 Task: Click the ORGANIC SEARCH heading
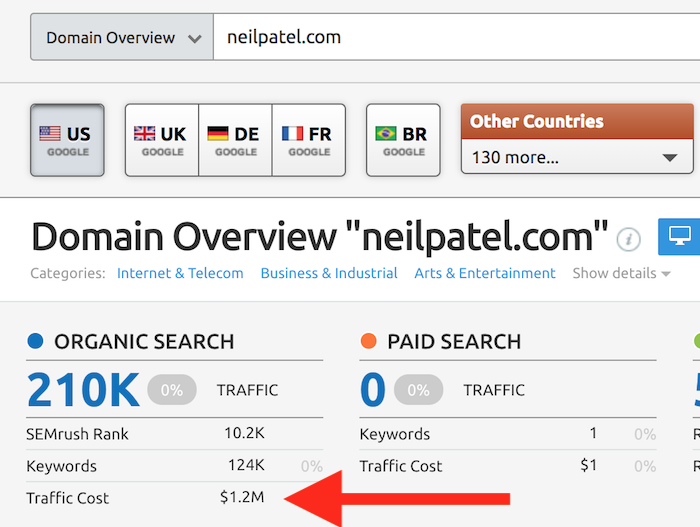pyautogui.click(x=144, y=342)
